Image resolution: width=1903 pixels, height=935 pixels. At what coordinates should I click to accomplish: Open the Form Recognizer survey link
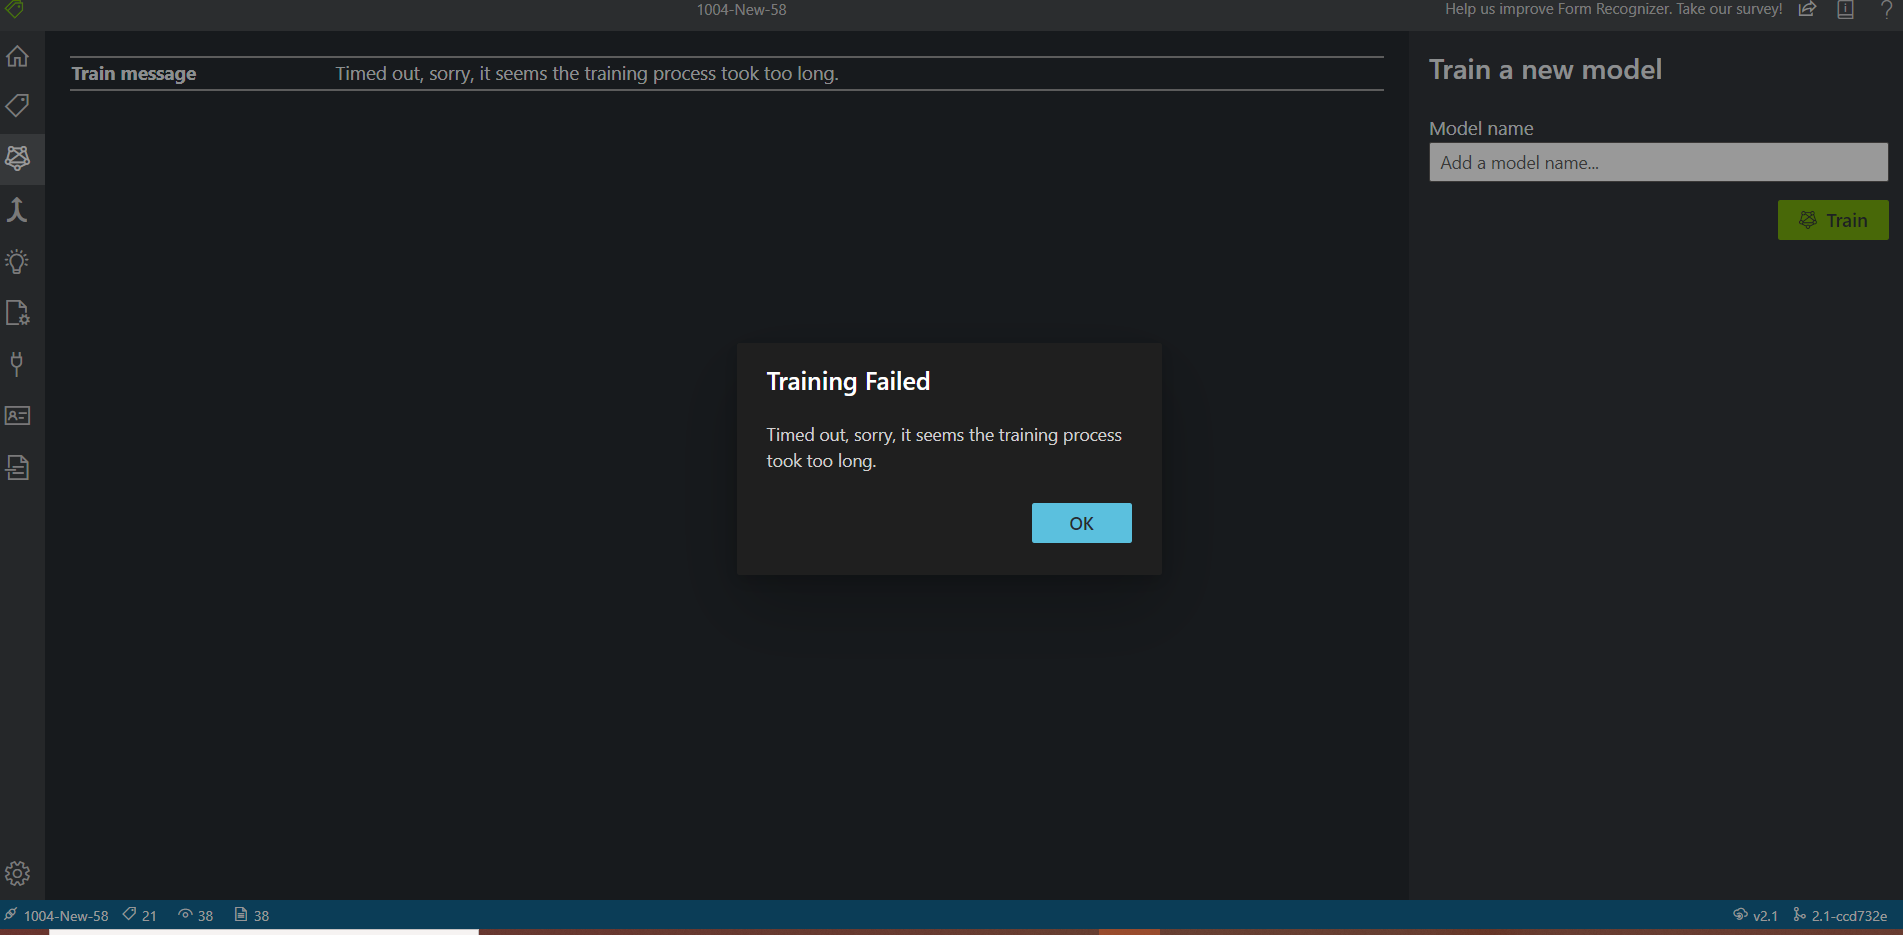[1613, 9]
